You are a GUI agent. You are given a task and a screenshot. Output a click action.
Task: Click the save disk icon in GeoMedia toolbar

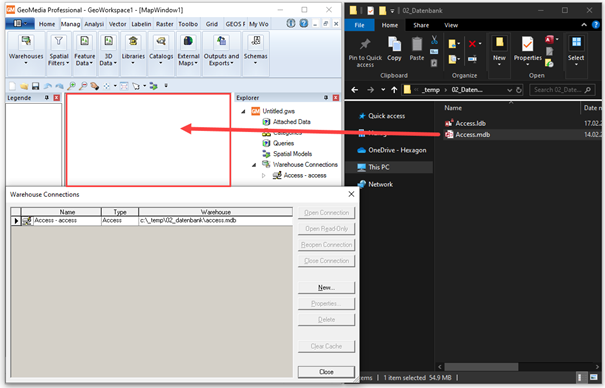pyautogui.click(x=35, y=86)
